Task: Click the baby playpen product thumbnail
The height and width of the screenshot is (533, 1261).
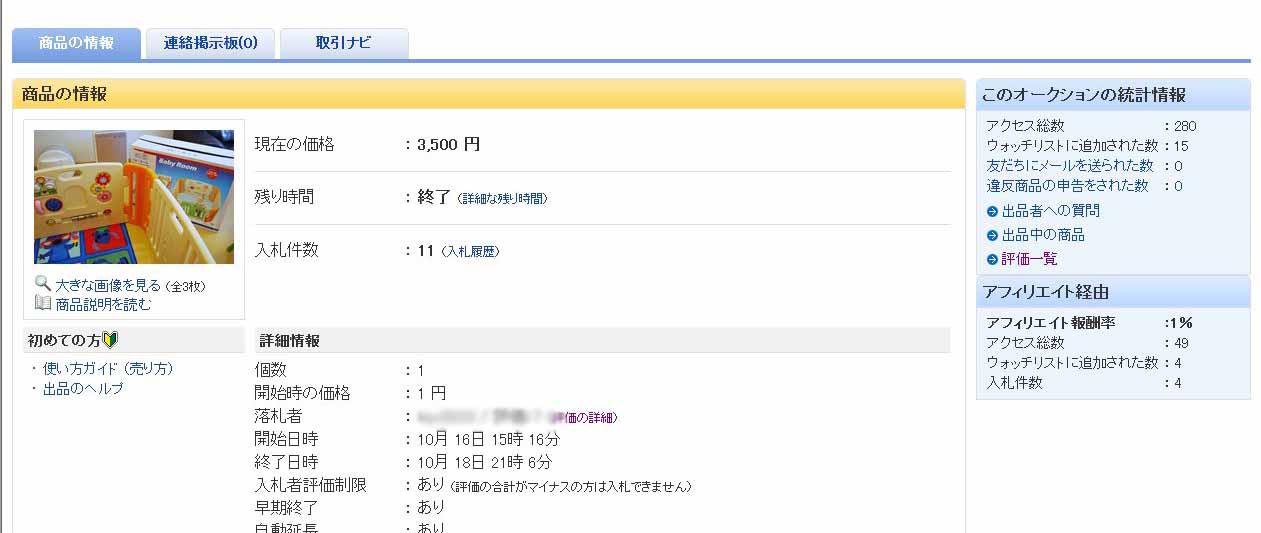Action: [x=134, y=197]
